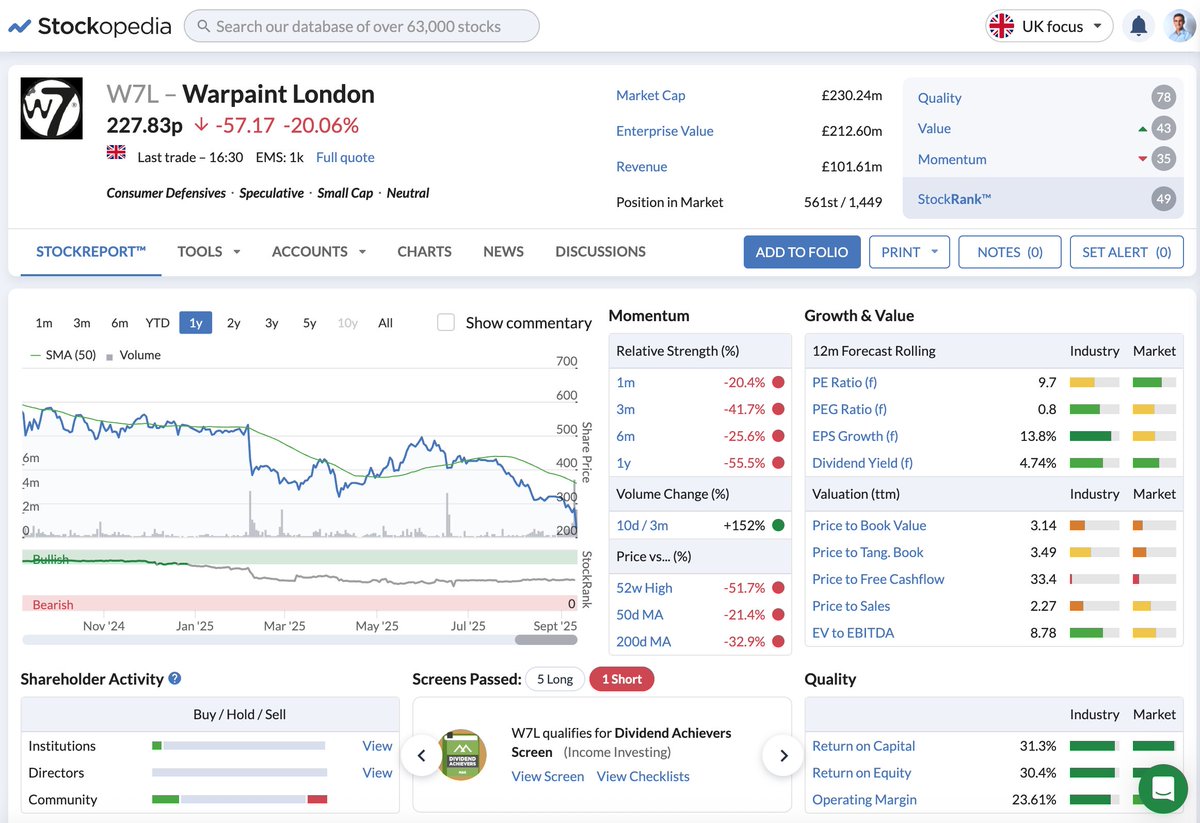
Task: Open the PE Ratio (f) metric
Action: 844,382
